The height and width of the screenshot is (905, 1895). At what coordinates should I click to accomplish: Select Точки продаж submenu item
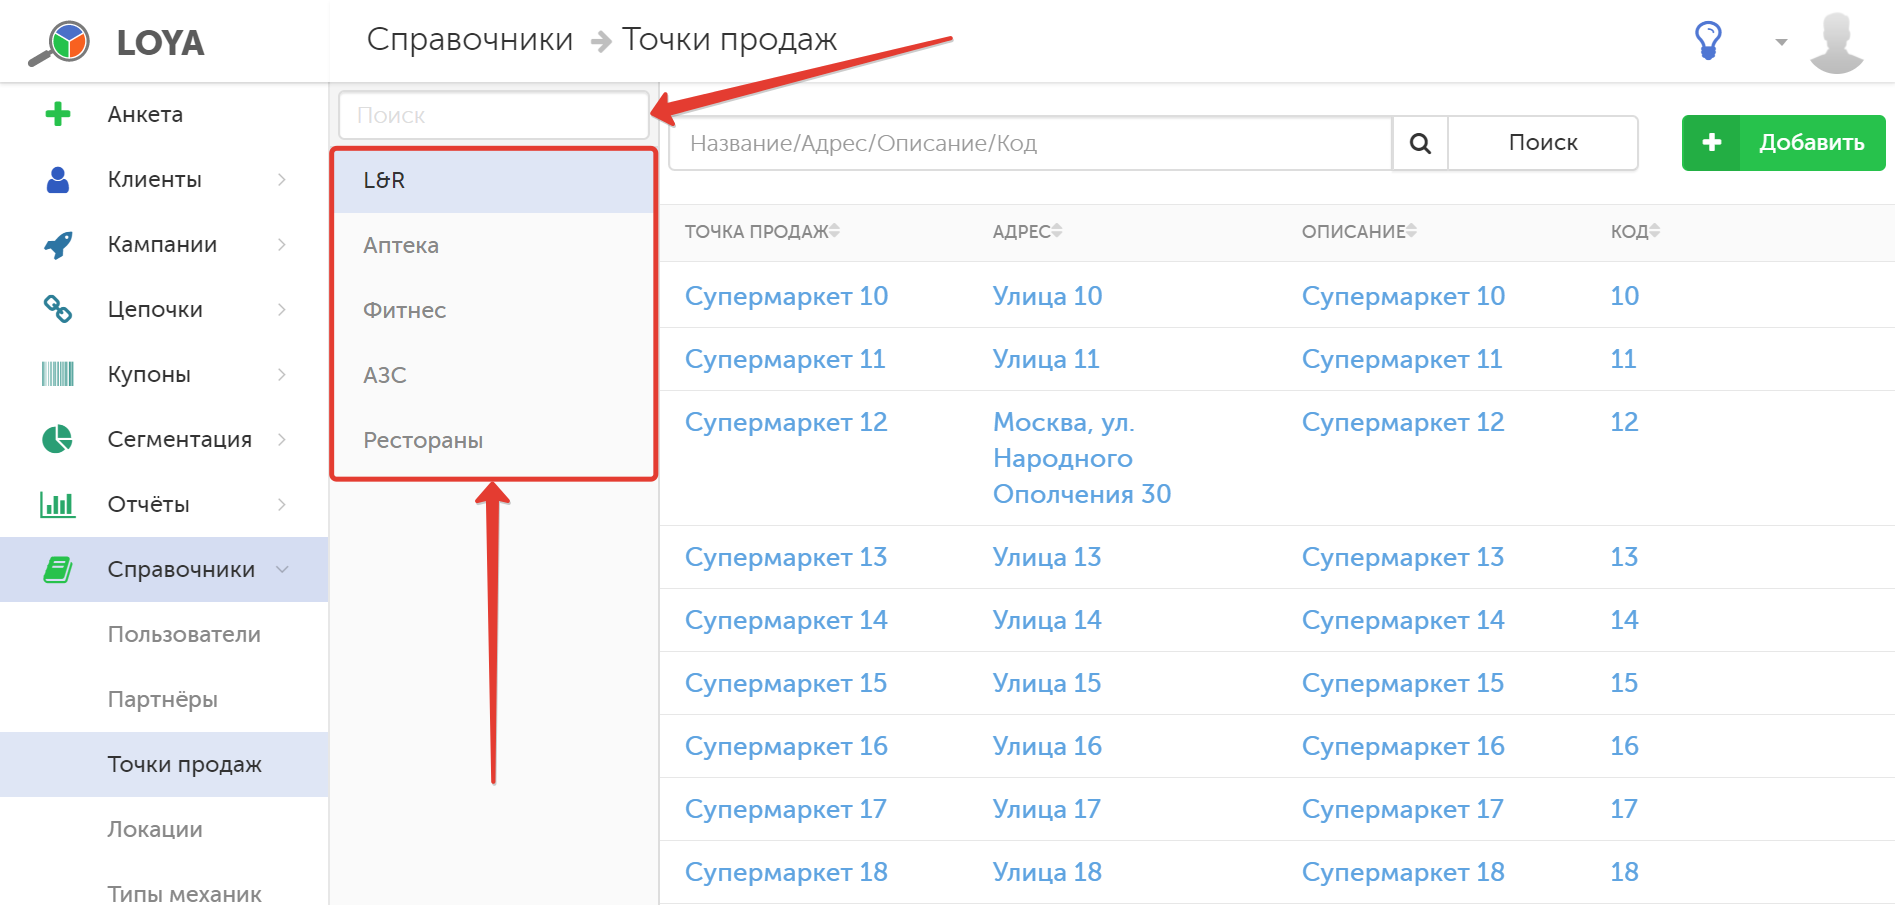[164, 764]
